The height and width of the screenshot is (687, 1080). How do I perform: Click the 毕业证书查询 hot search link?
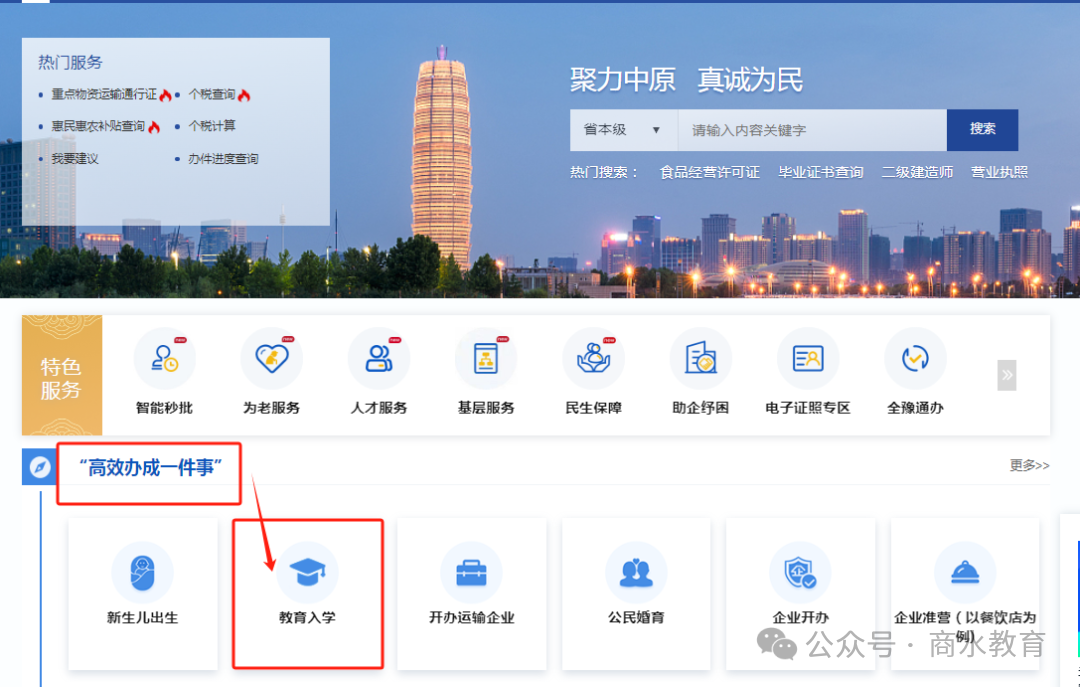820,171
